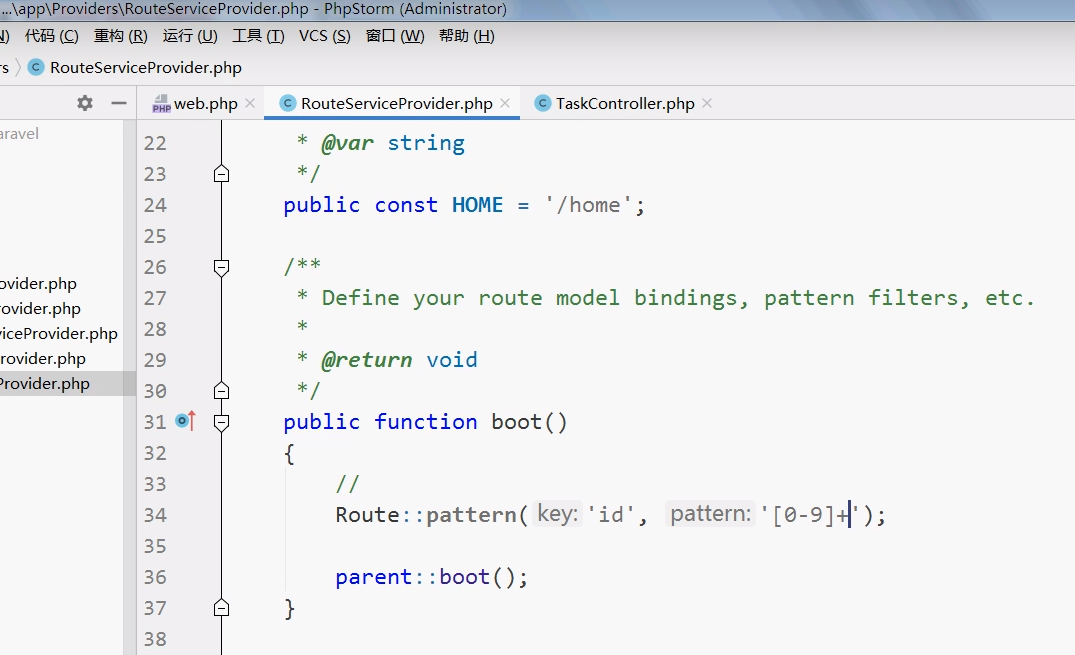Select the highlighted Provider.php file in project tree

[45, 384]
